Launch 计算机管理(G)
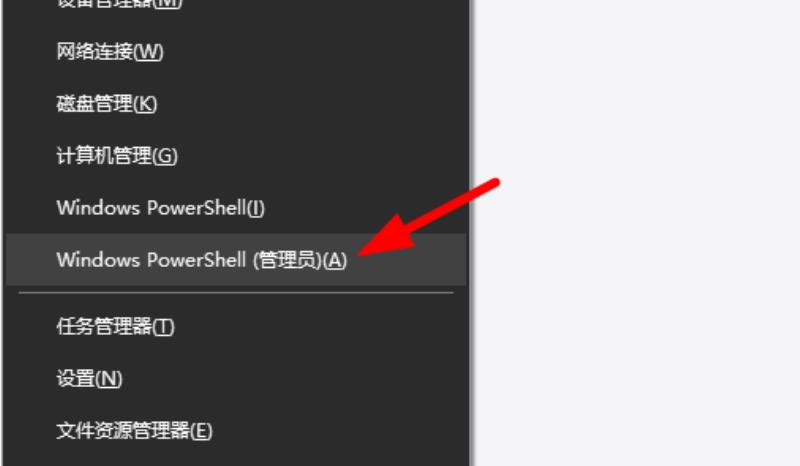Image resolution: width=800 pixels, height=466 pixels. pos(236,156)
